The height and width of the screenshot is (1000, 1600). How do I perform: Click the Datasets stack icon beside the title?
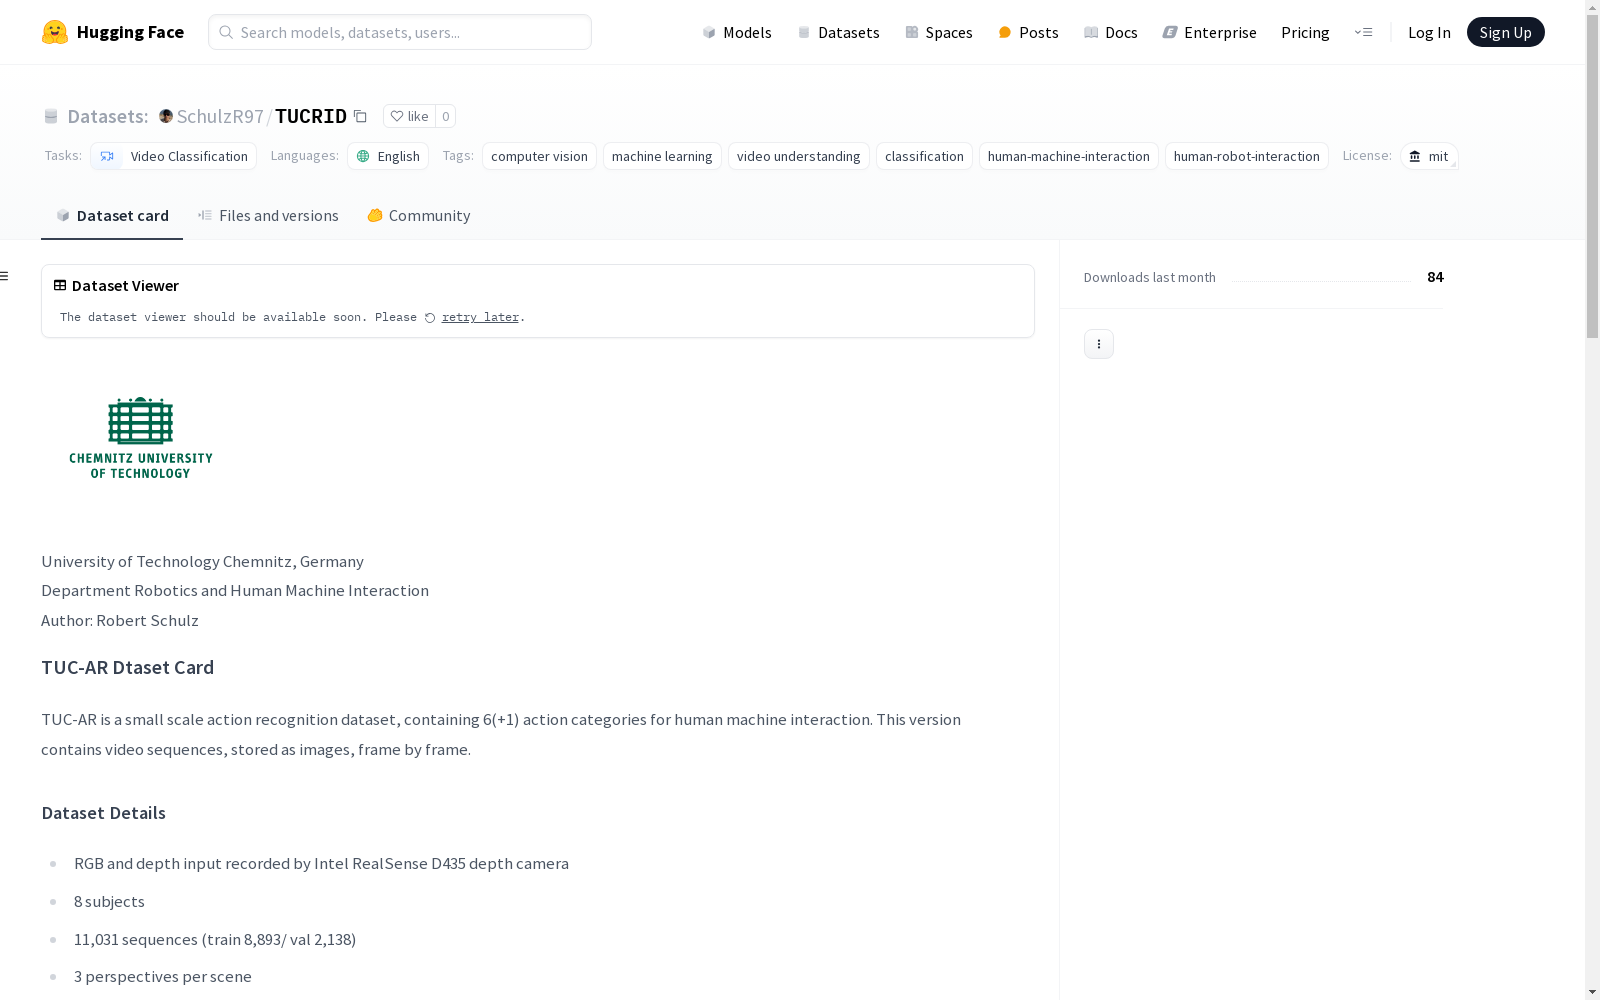coord(51,116)
